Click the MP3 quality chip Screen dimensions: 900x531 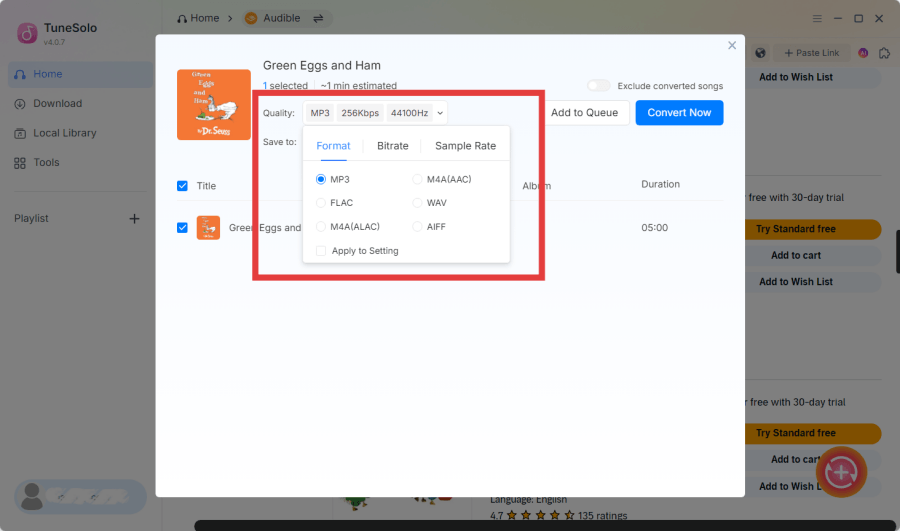[320, 113]
